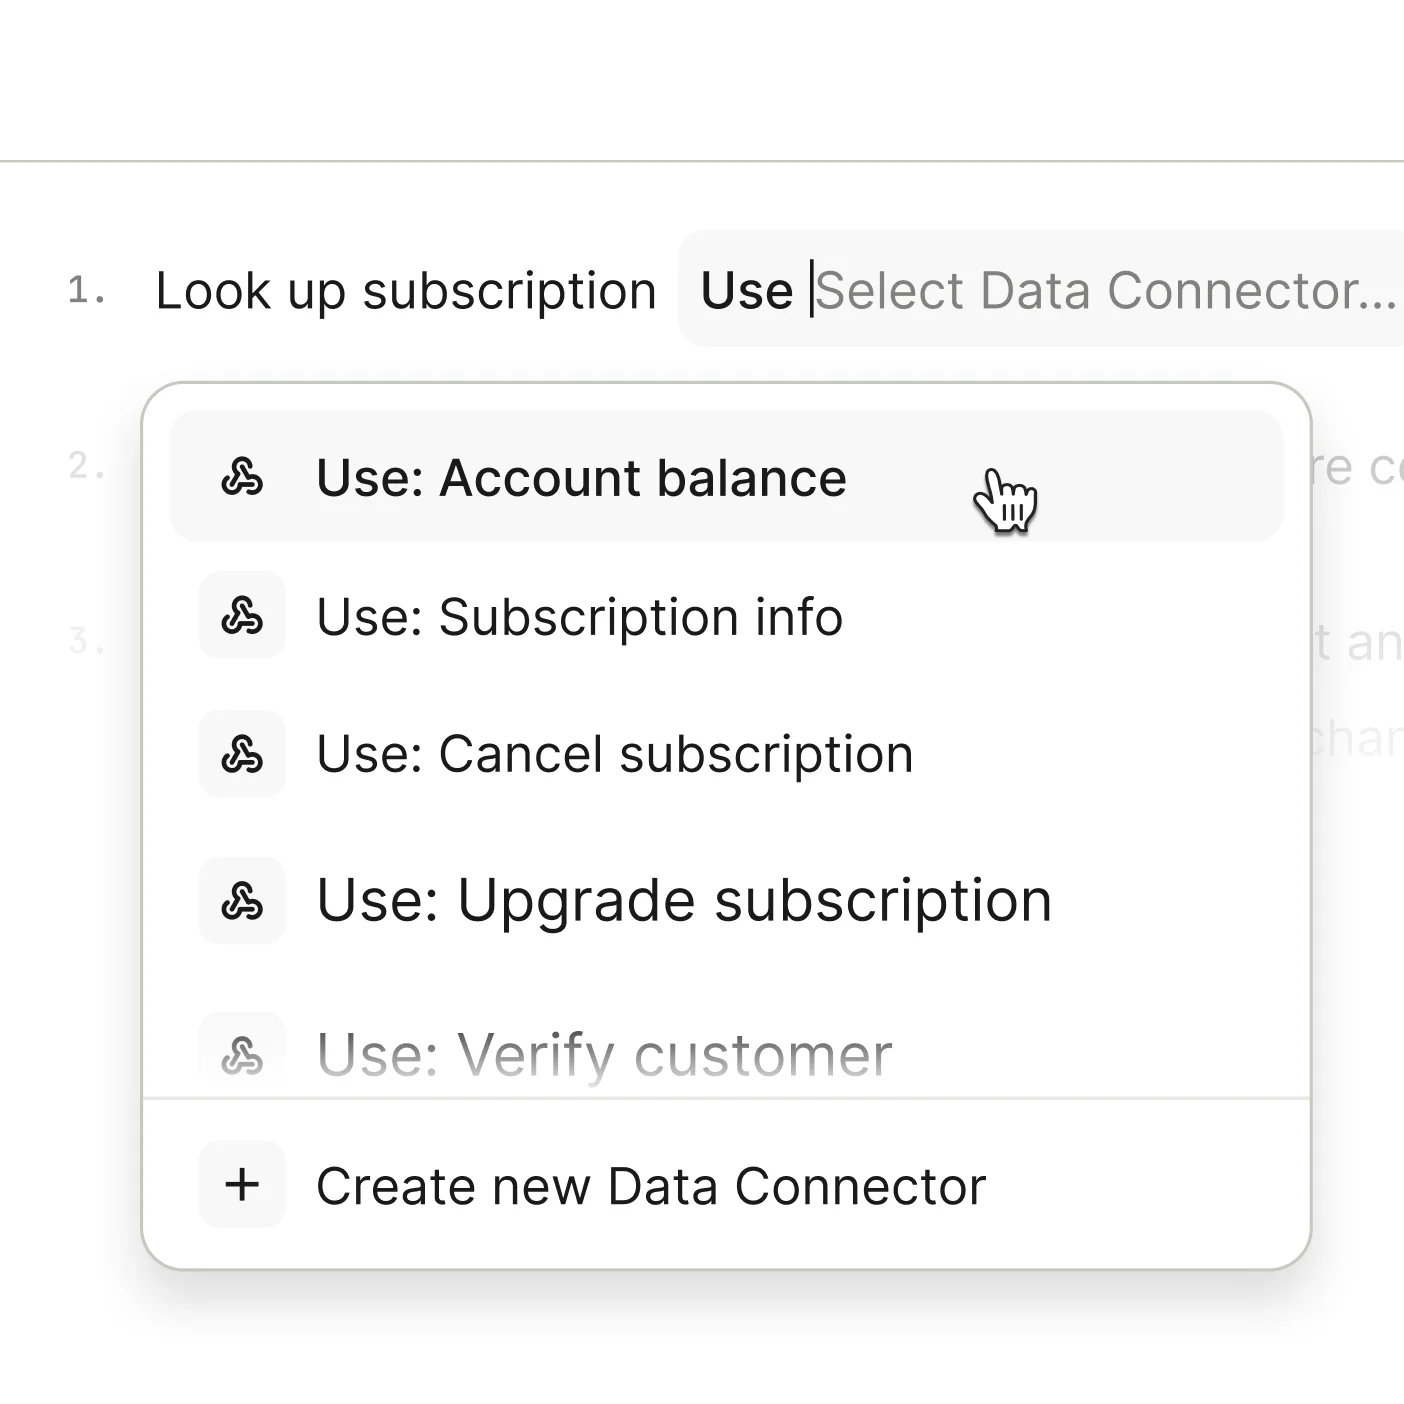The width and height of the screenshot is (1404, 1404).
Task: Click "Create new Data Connector" label
Action: [651, 1186]
